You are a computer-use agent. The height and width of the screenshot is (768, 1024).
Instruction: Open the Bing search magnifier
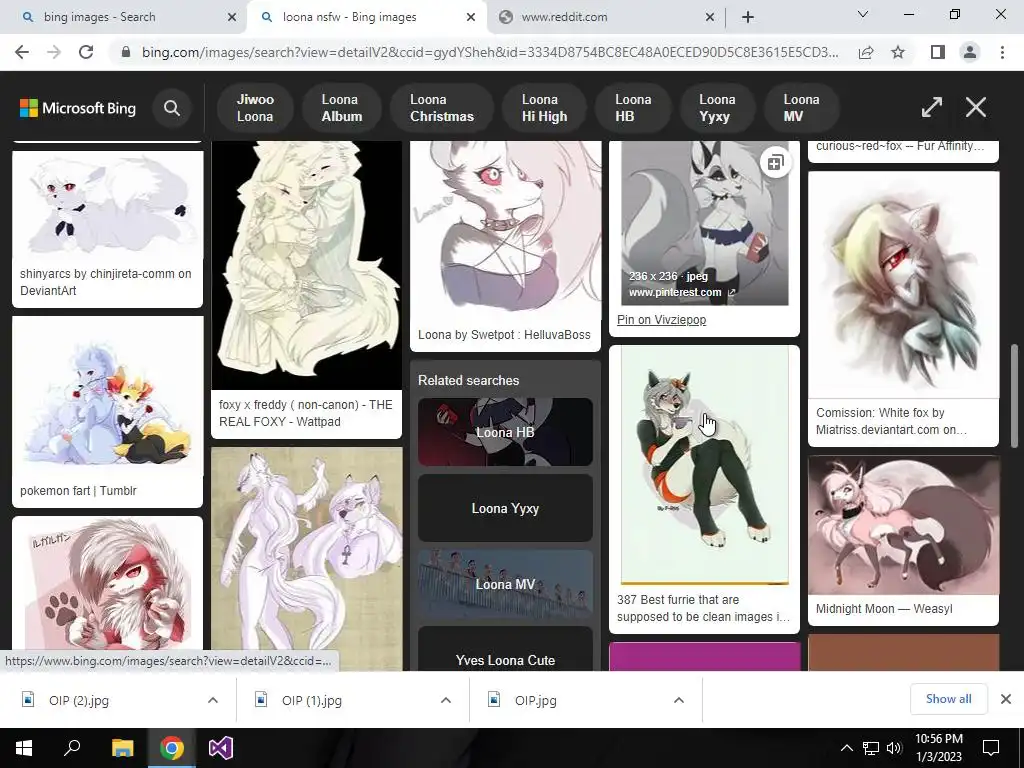172,108
